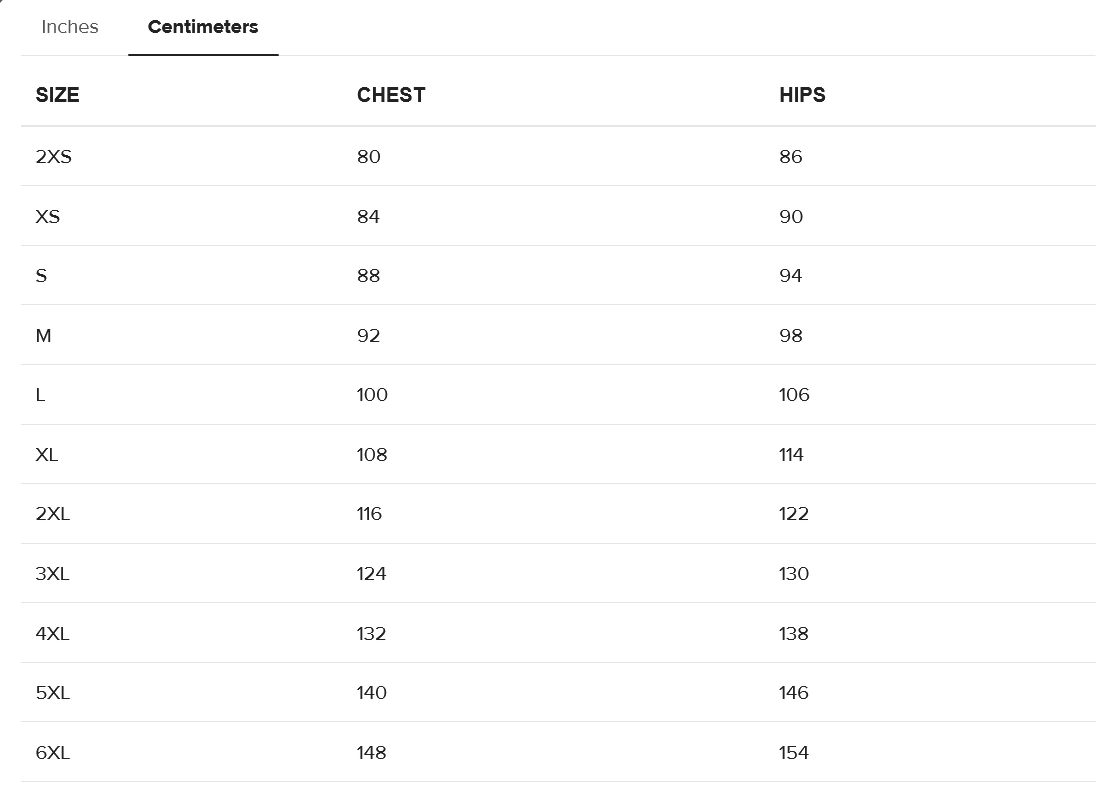1107x790 pixels.
Task: Click chest value 108 for XL
Action: tap(371, 455)
